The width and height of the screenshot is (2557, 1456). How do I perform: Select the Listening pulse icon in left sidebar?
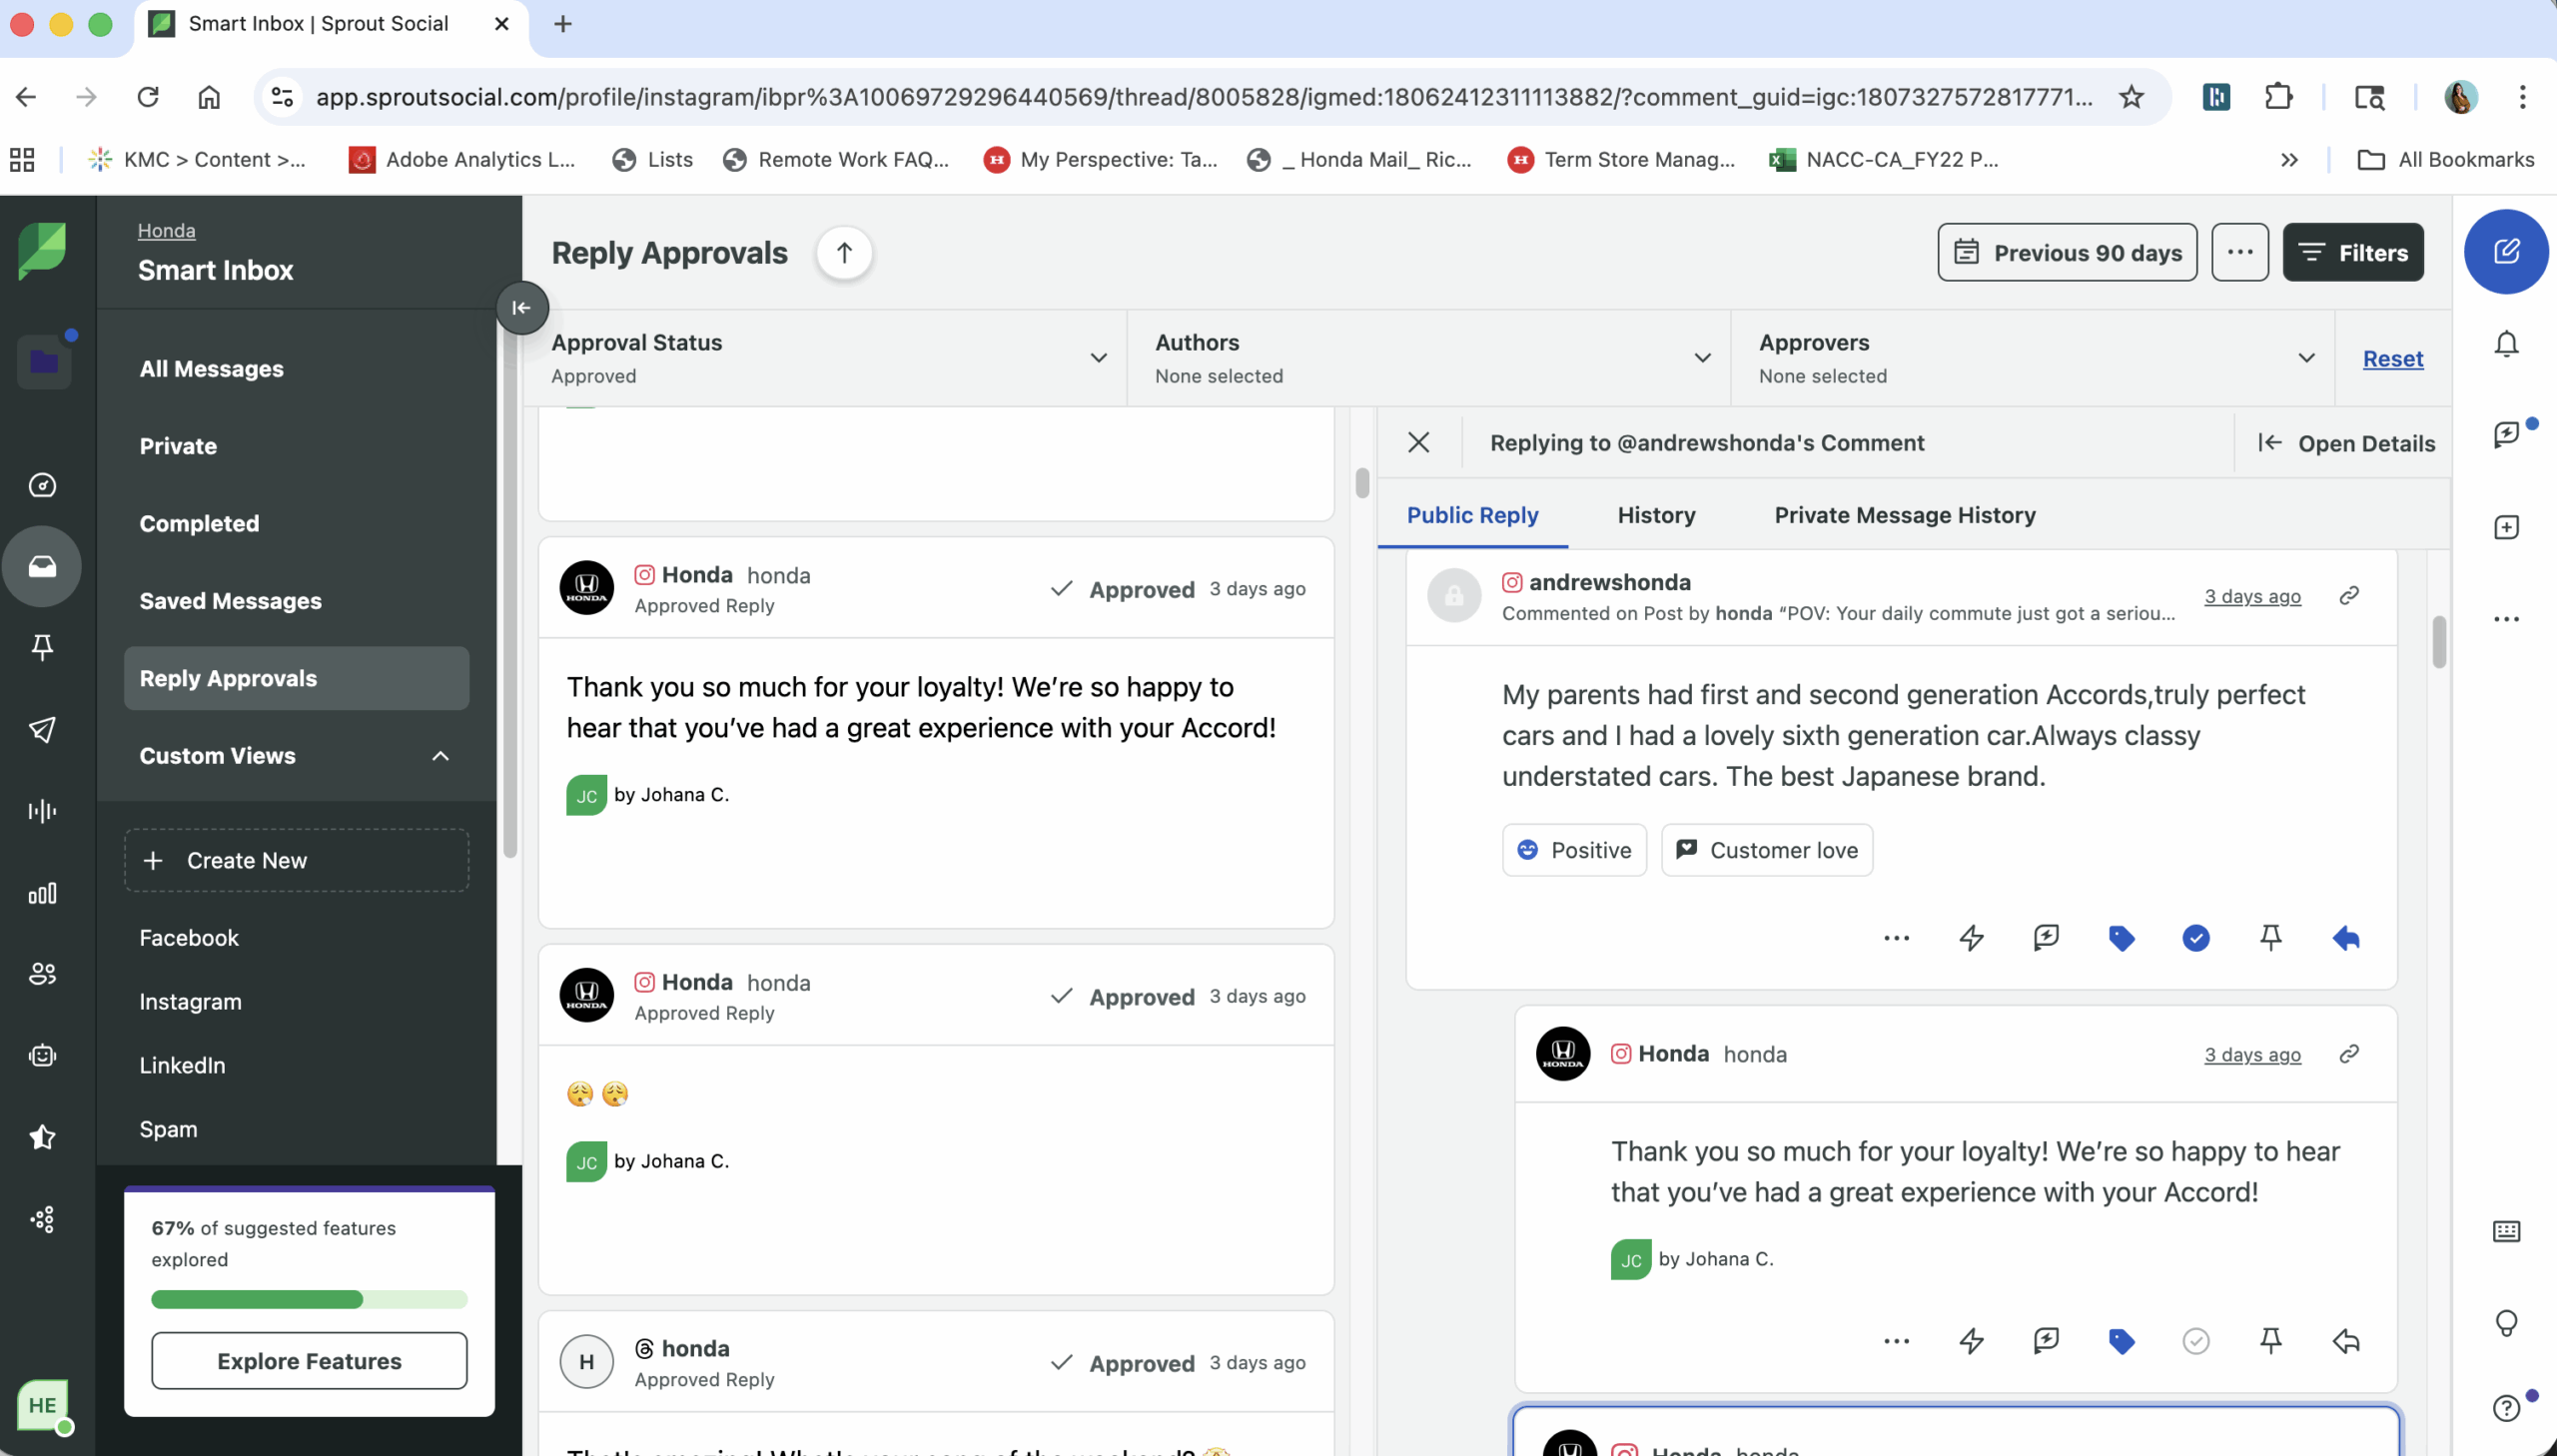(42, 810)
